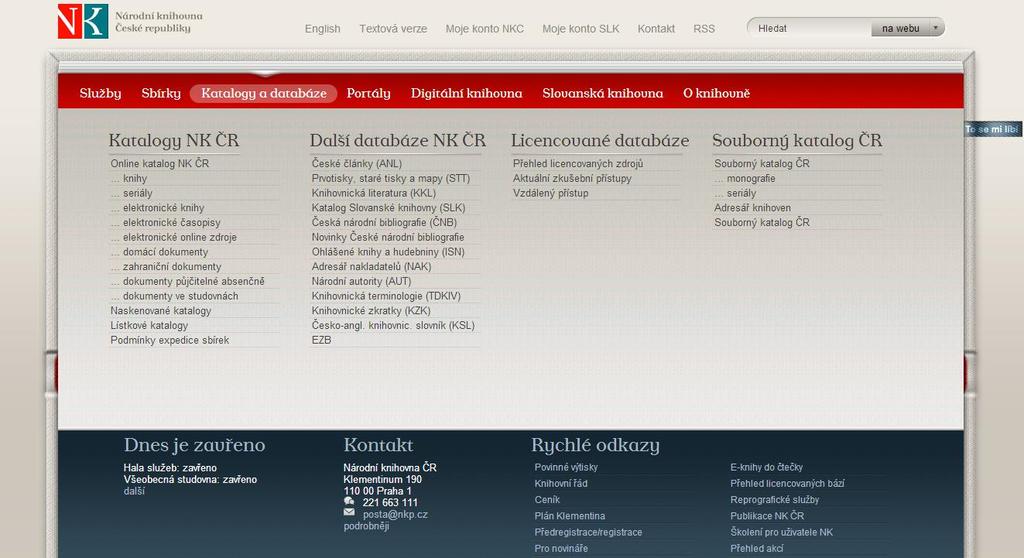Open Knihovnická terminologie (TDKIV)
1024x558 pixels.
(x=386, y=296)
